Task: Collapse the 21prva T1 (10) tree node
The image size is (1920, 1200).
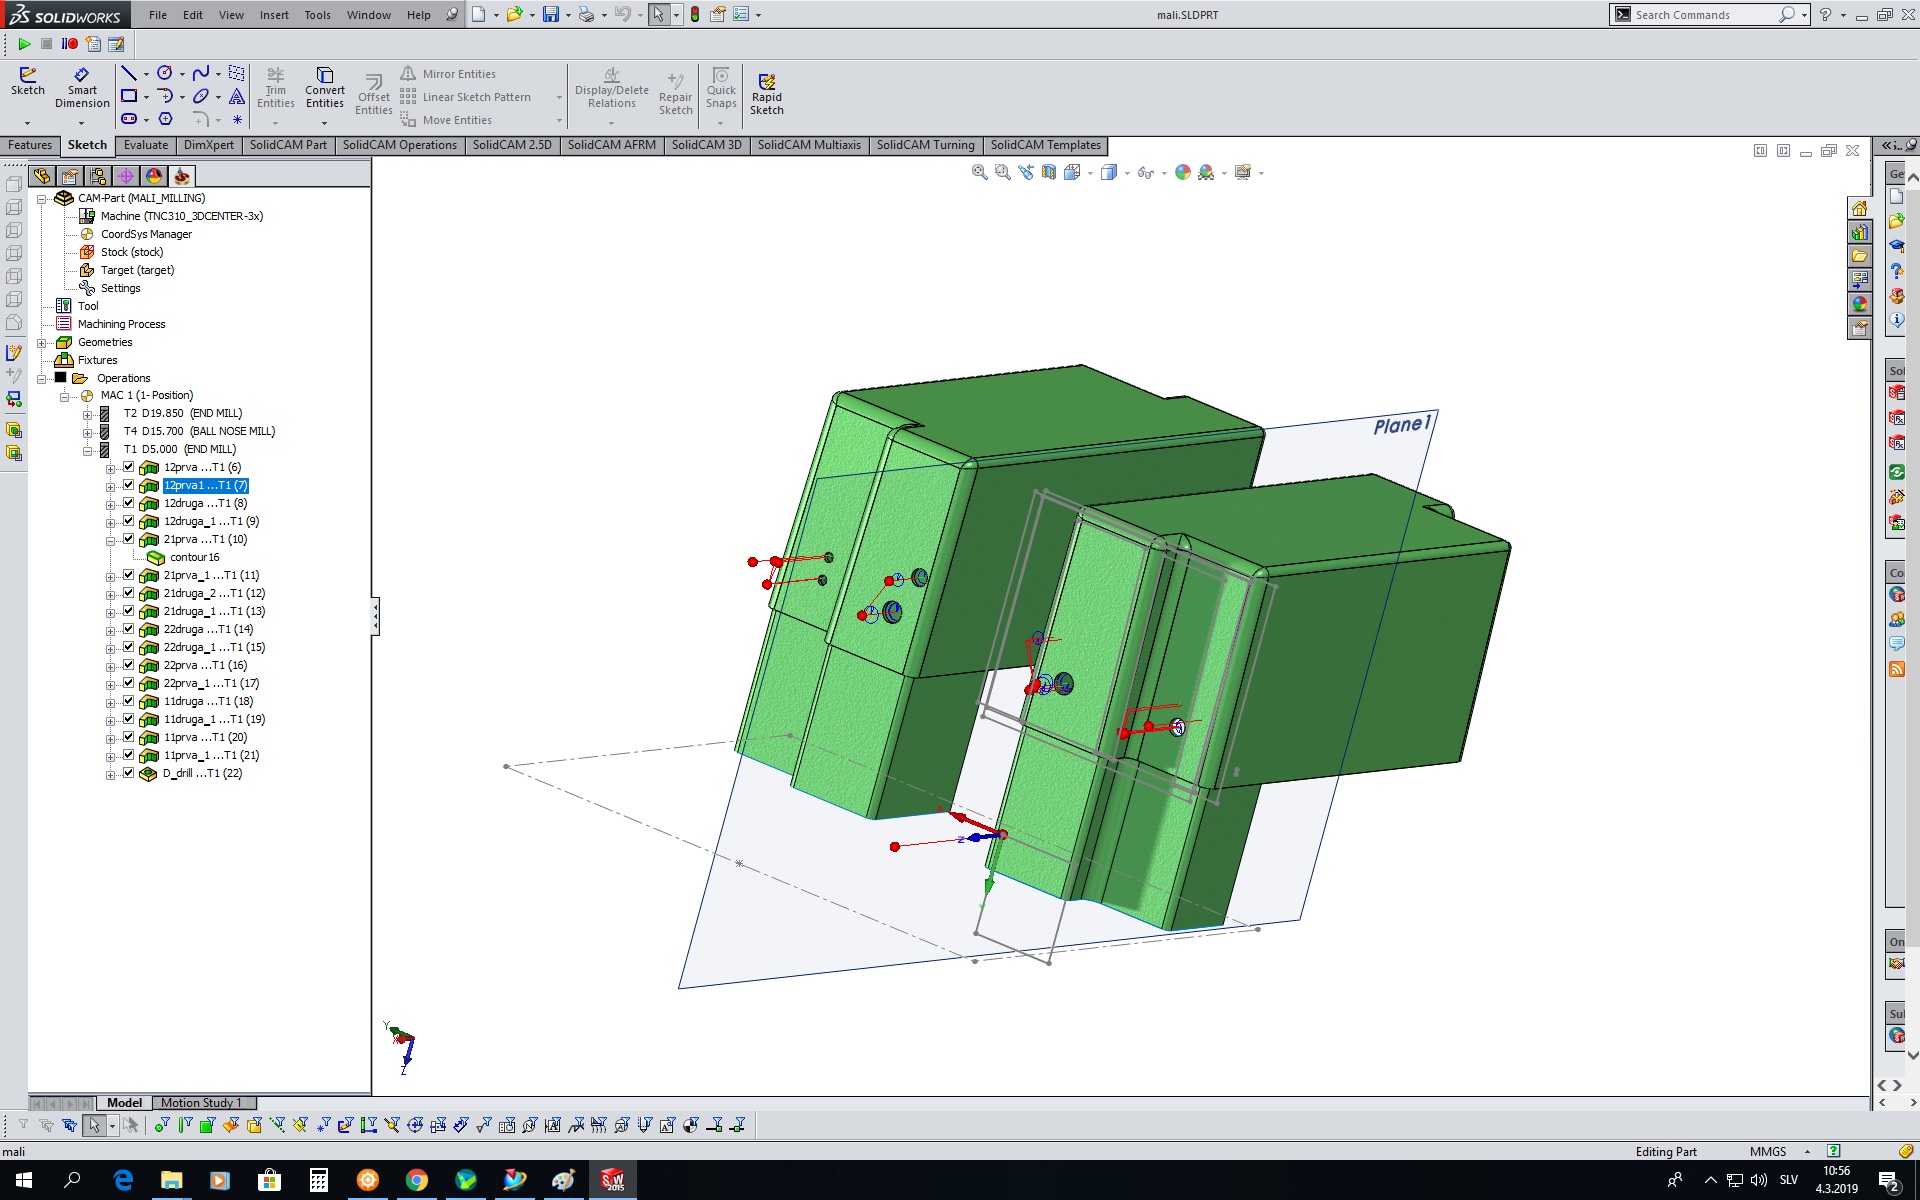Action: coord(111,540)
